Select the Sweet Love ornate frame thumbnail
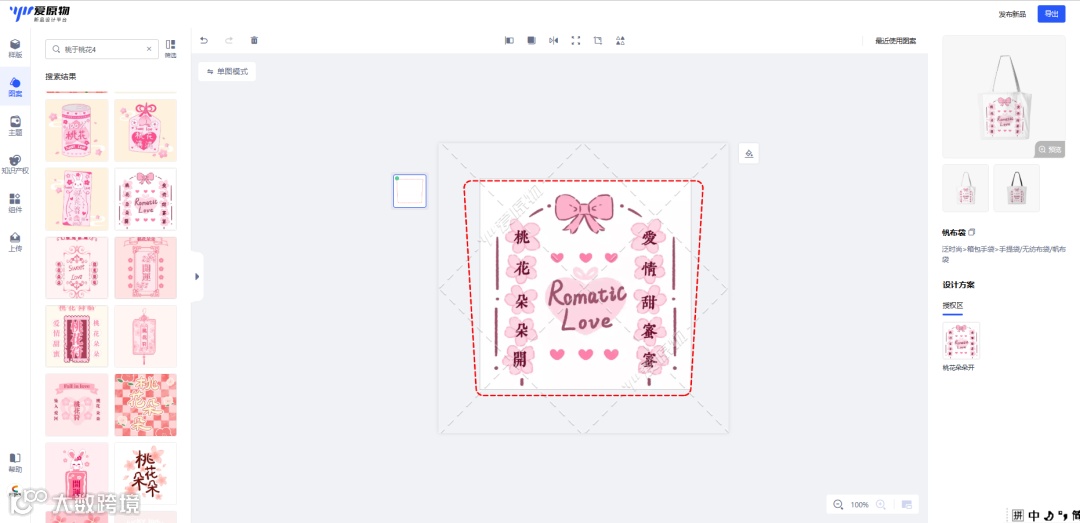The image size is (1080, 523). click(x=76, y=268)
